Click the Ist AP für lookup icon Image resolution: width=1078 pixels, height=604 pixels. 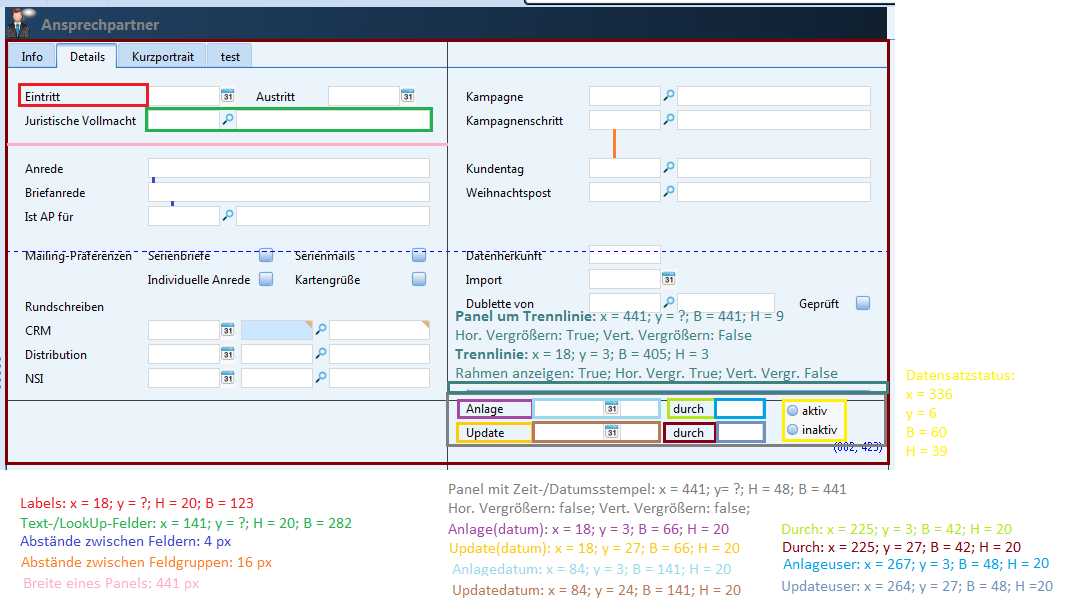click(x=228, y=216)
